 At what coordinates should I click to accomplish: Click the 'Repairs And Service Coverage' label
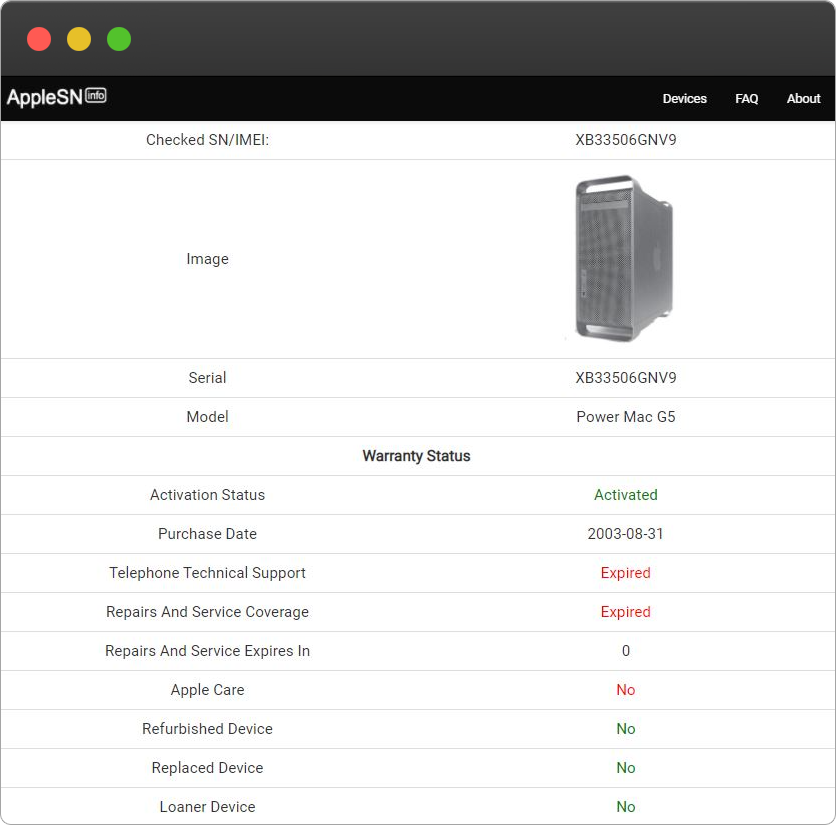[207, 612]
